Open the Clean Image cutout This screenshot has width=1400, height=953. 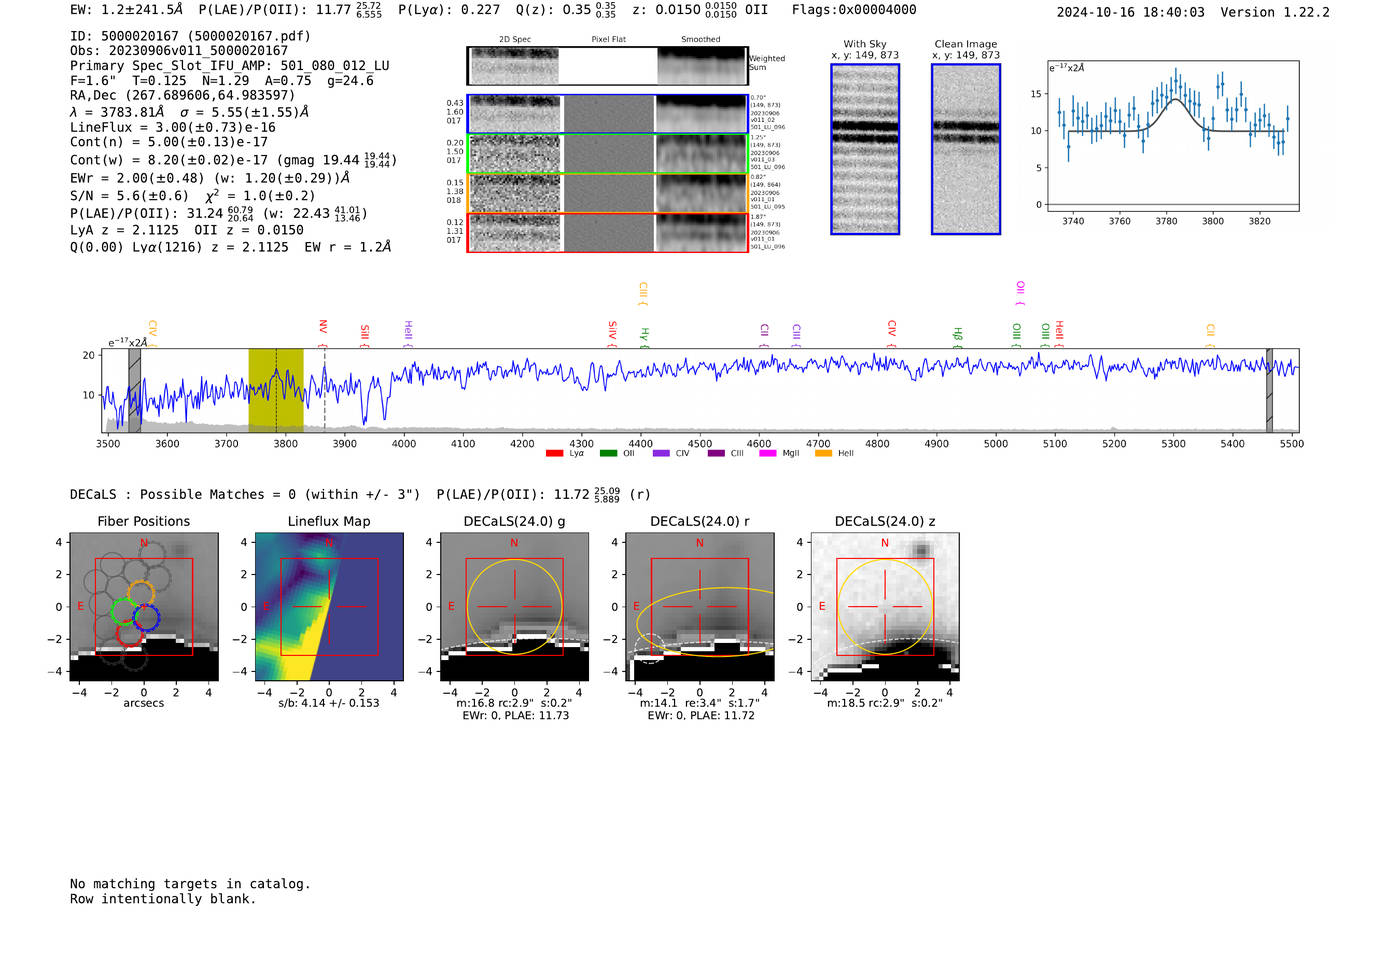[966, 149]
